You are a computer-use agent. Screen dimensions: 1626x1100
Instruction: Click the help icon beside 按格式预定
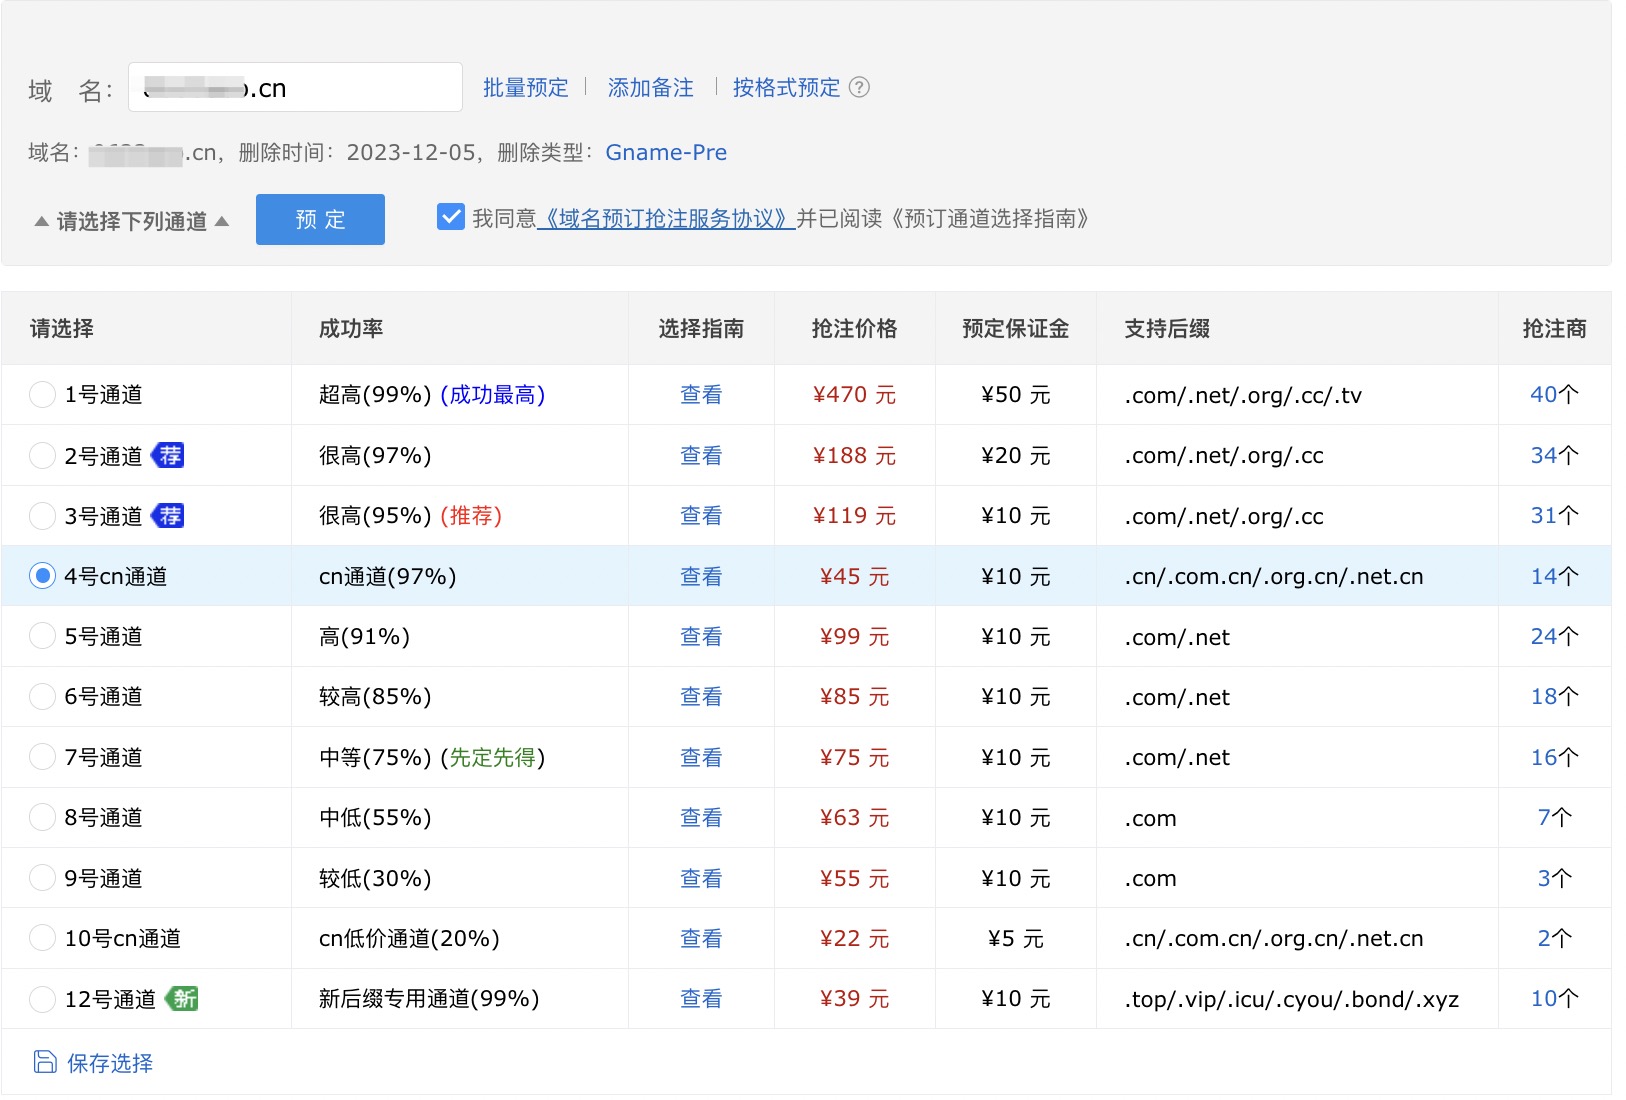(x=859, y=87)
